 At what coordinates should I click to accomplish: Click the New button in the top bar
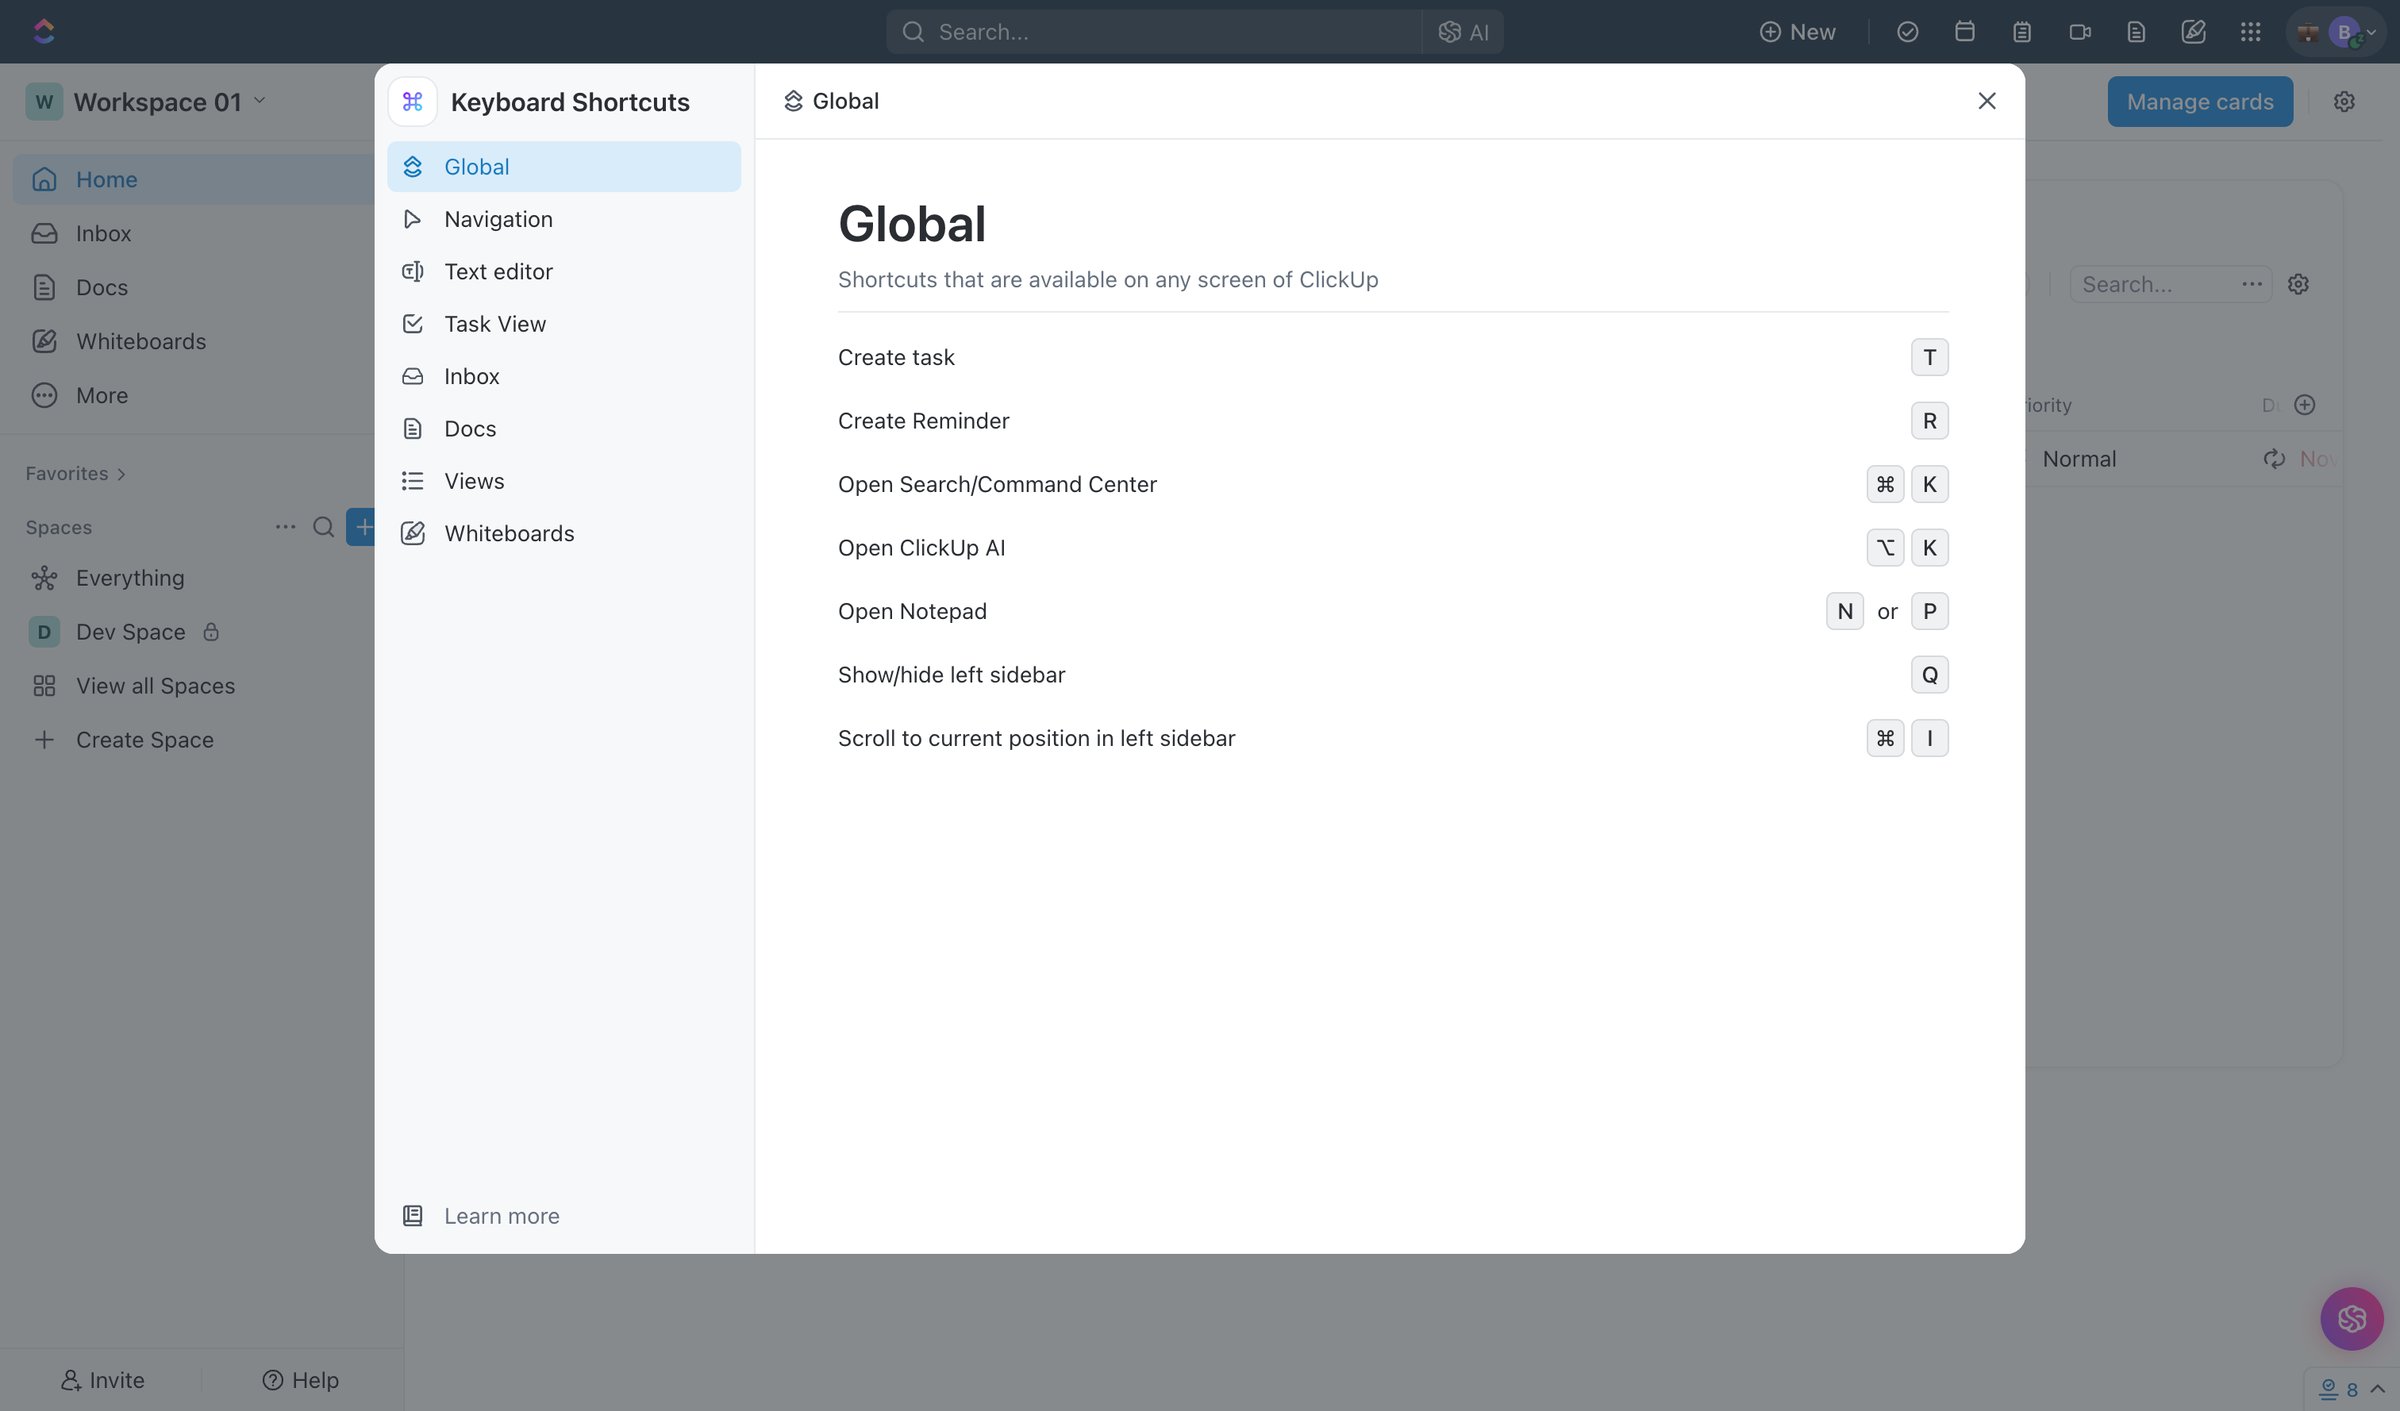[1798, 32]
